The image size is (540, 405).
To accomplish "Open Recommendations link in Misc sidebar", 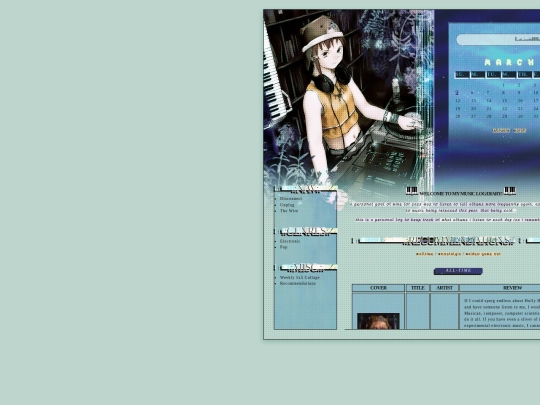I will pyautogui.click(x=298, y=283).
